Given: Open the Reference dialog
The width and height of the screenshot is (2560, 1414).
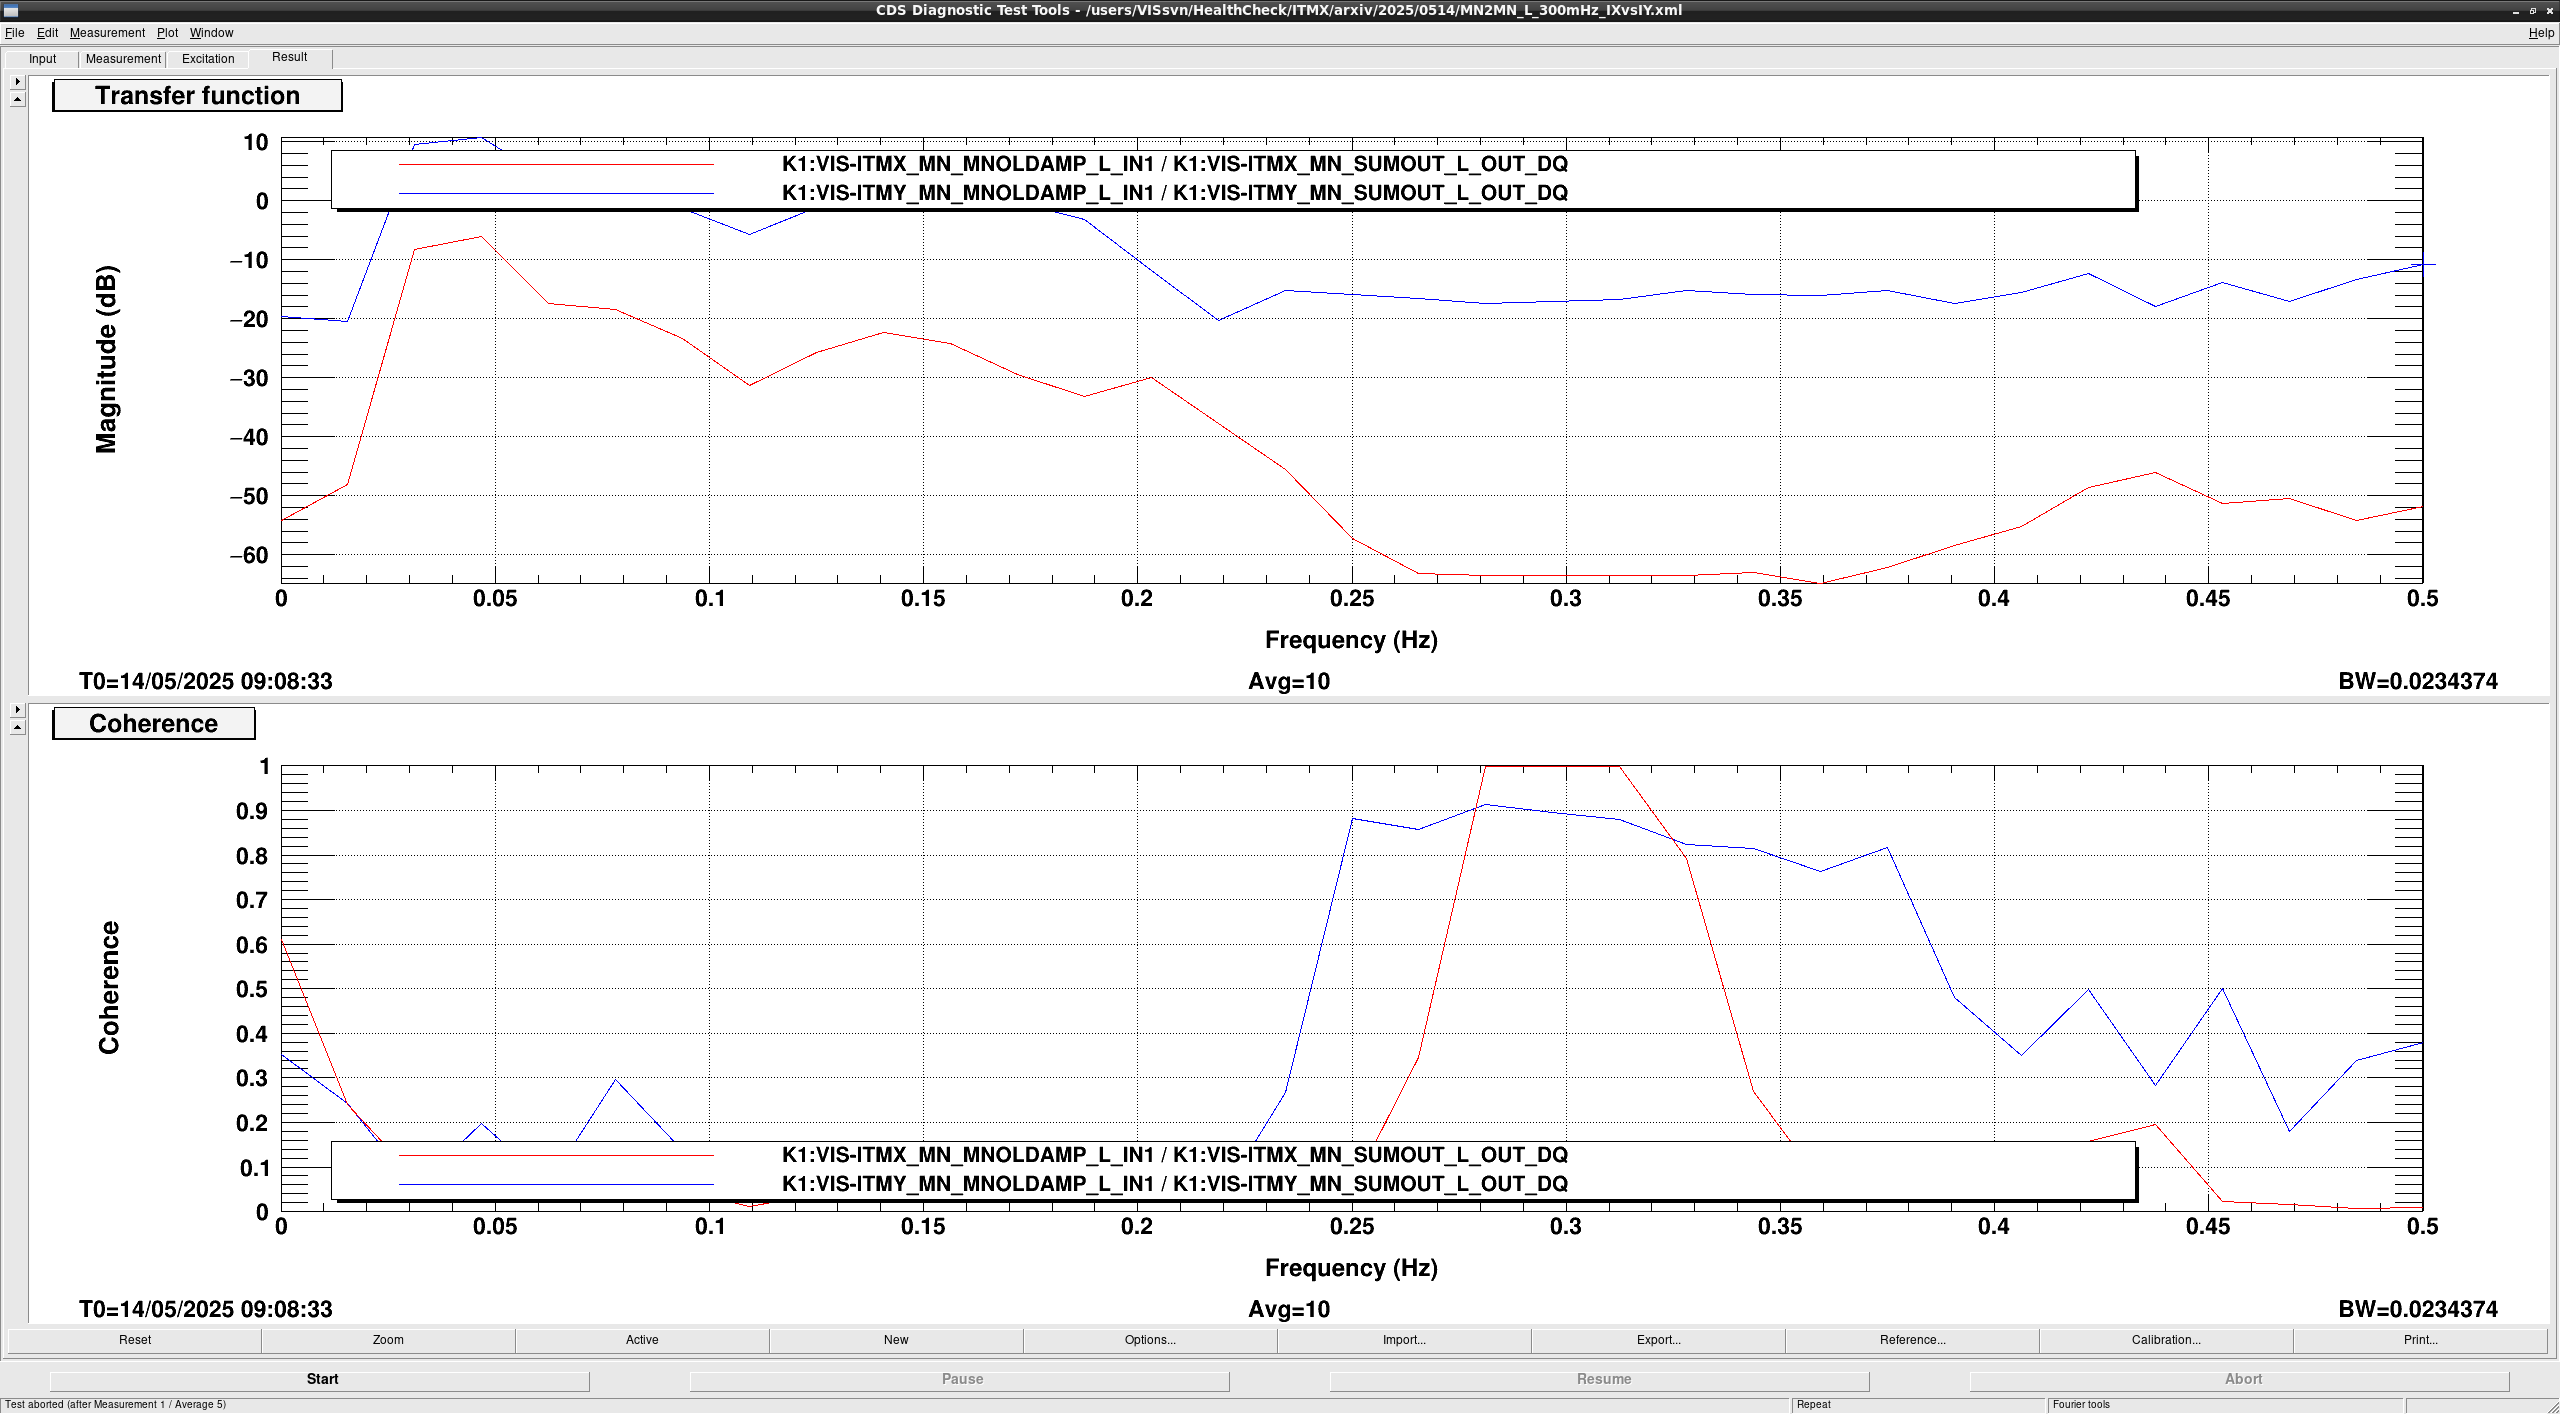Looking at the screenshot, I should [x=1912, y=1340].
